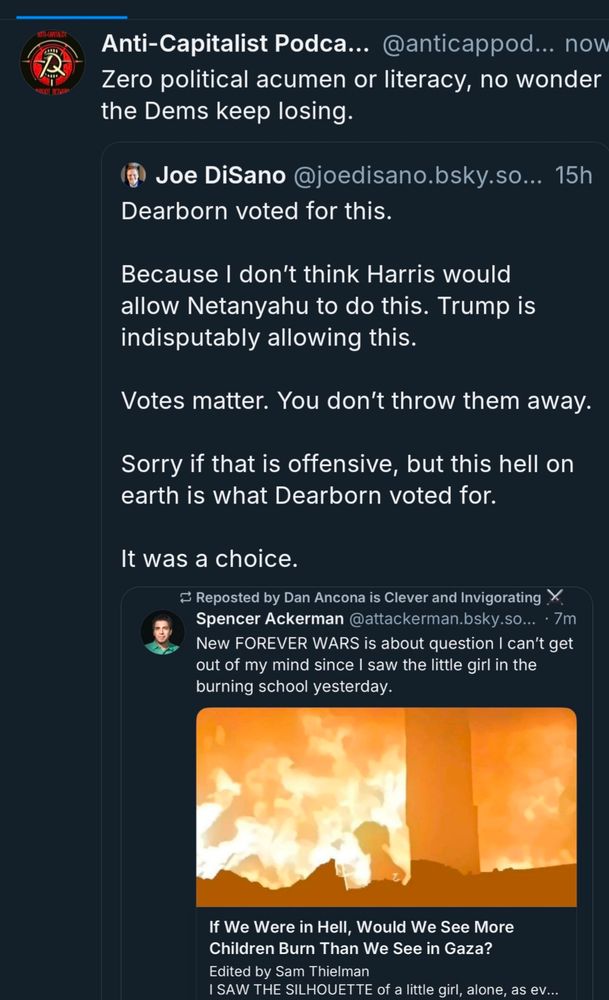The width and height of the screenshot is (609, 1000).
Task: Click the 'Zero political acumen' post text
Action: [x=351, y=95]
